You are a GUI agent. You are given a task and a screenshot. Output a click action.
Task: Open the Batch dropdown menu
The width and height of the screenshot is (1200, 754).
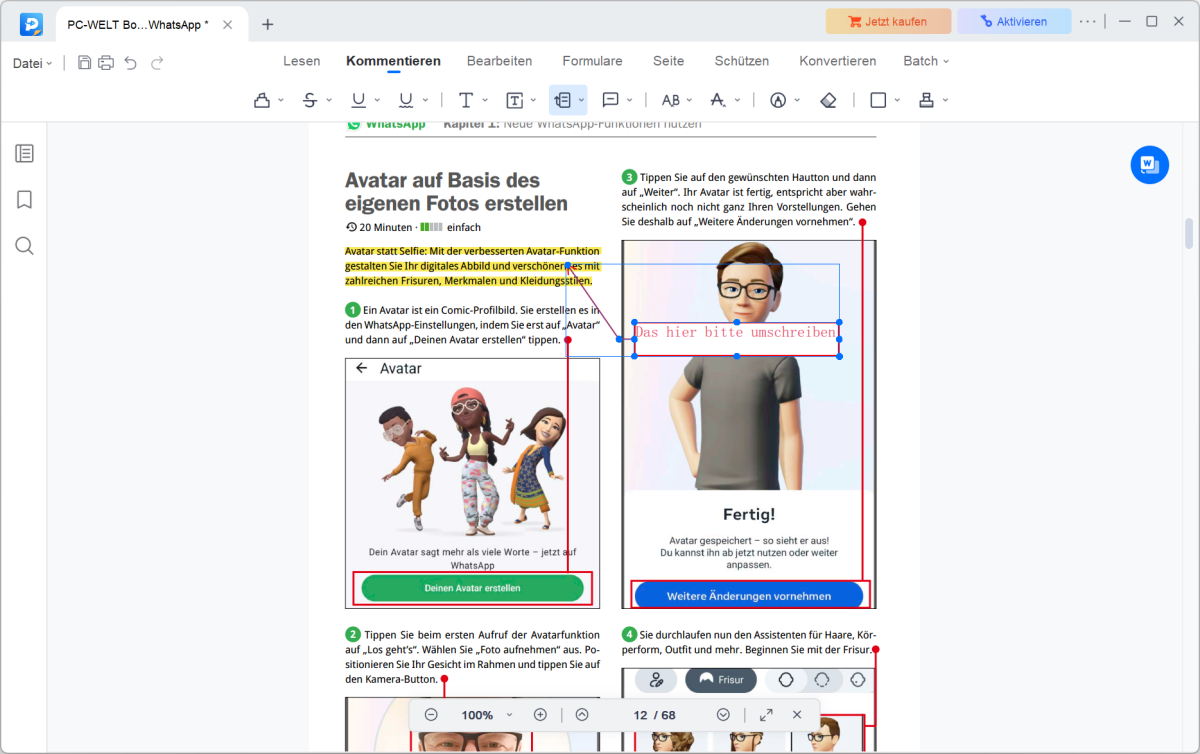coord(926,61)
